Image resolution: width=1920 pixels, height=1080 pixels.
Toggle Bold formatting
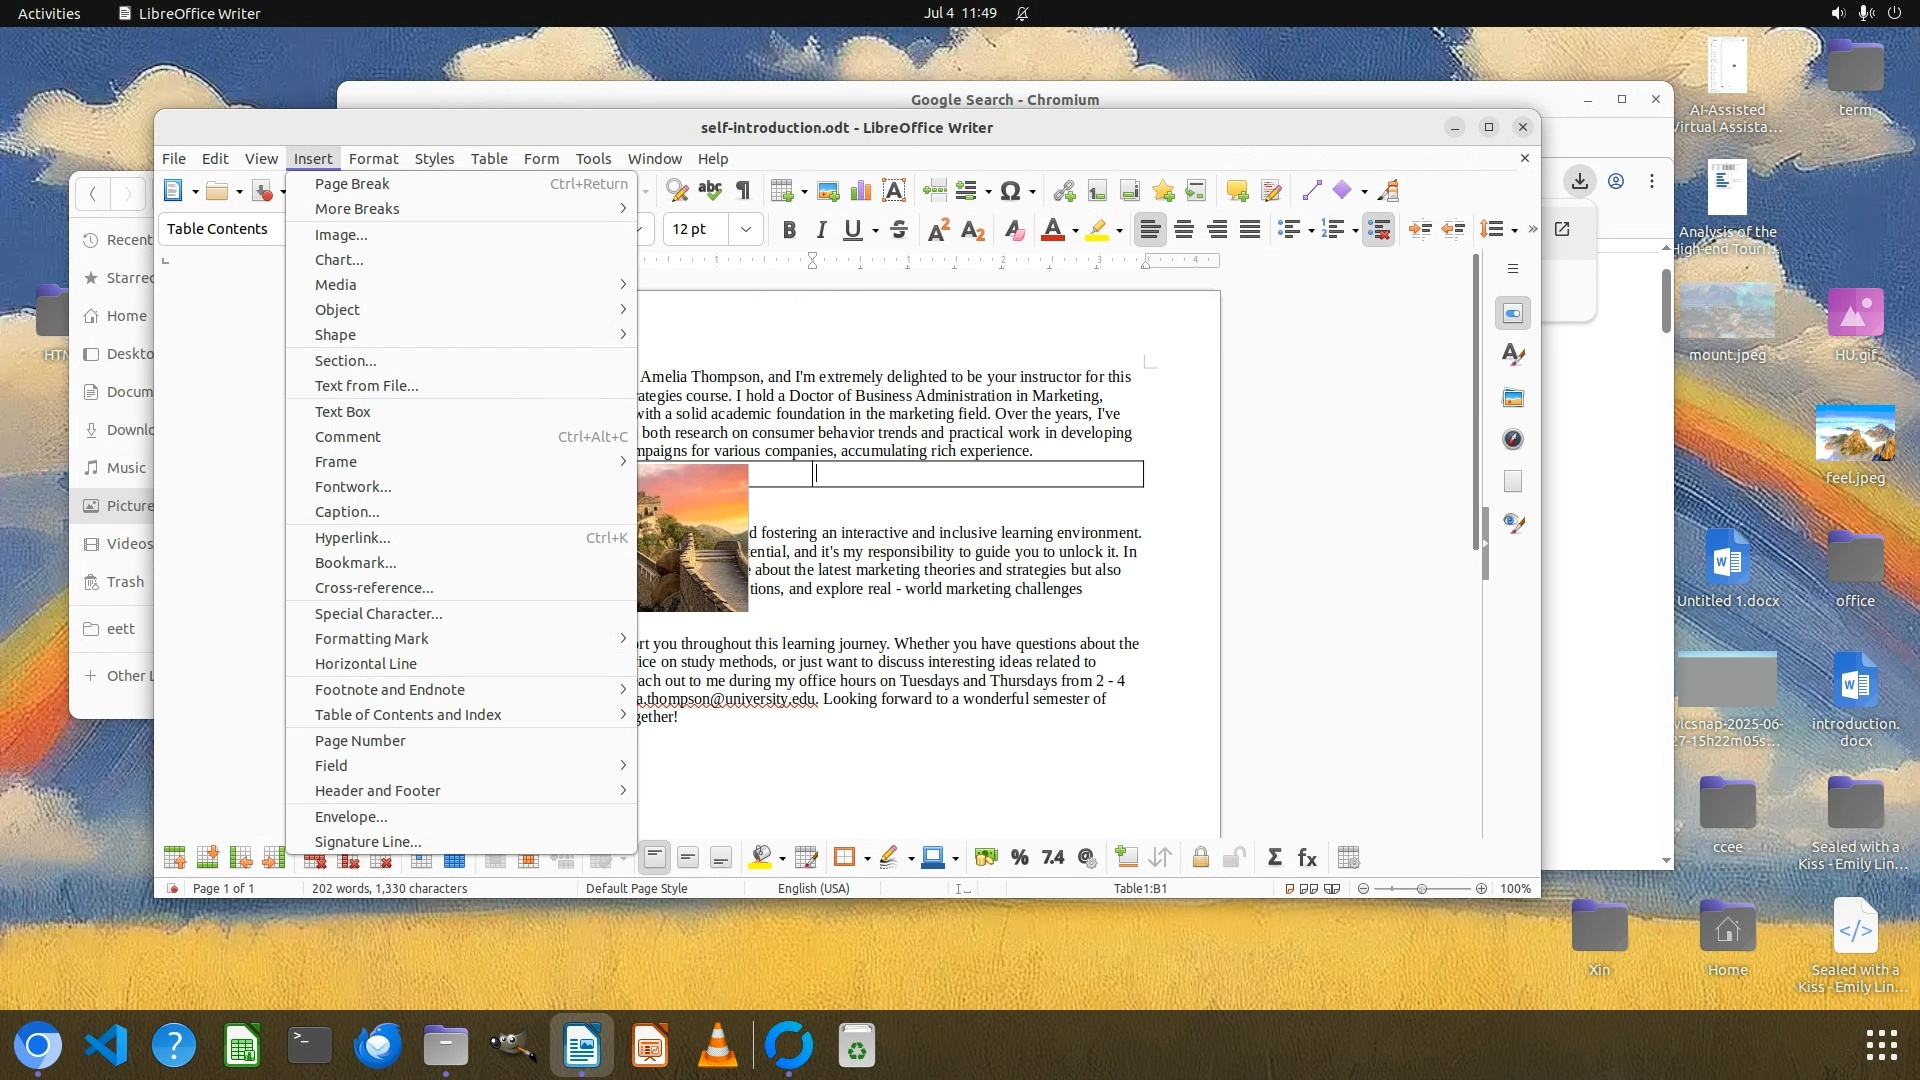click(789, 230)
